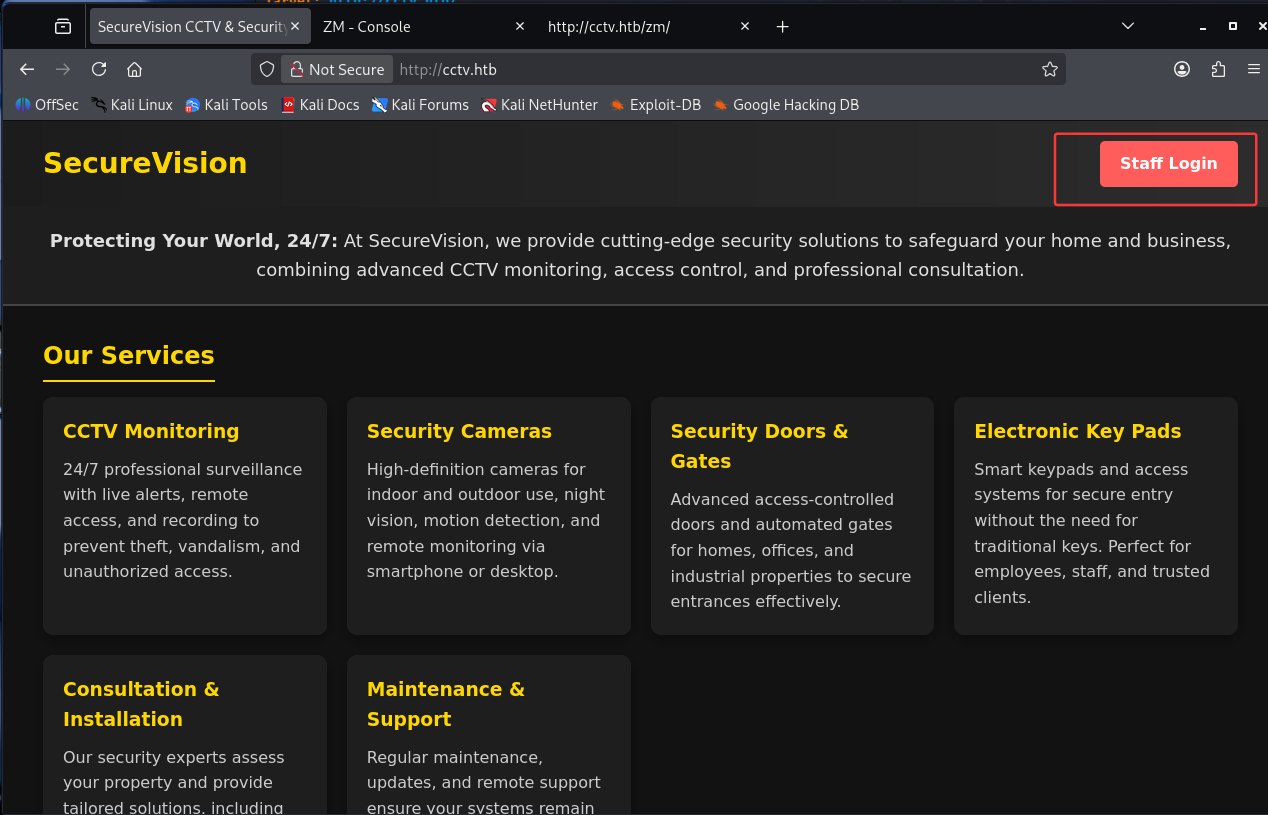Go back to the previous page
1268x815 pixels.
coord(27,69)
